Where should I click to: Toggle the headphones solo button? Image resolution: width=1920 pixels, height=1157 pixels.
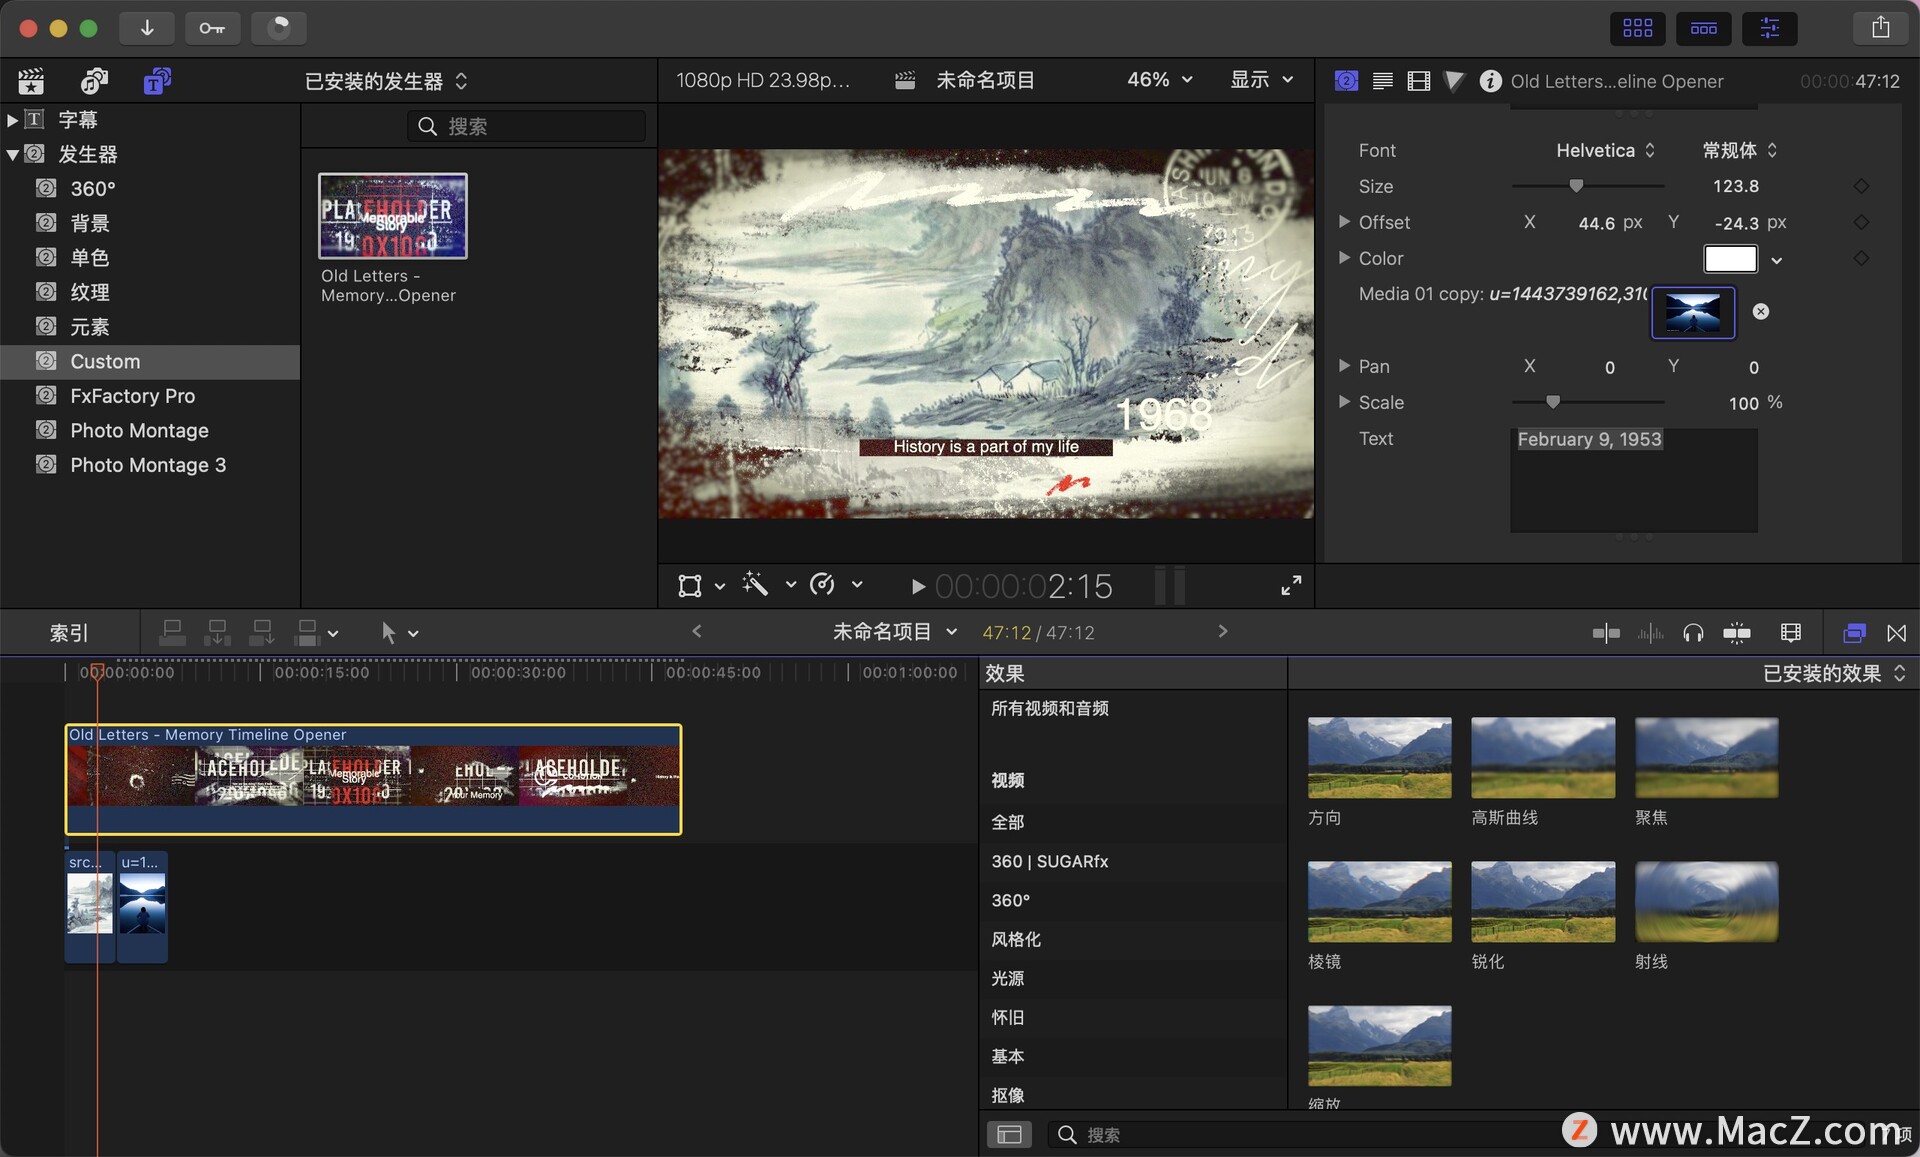pyautogui.click(x=1693, y=633)
